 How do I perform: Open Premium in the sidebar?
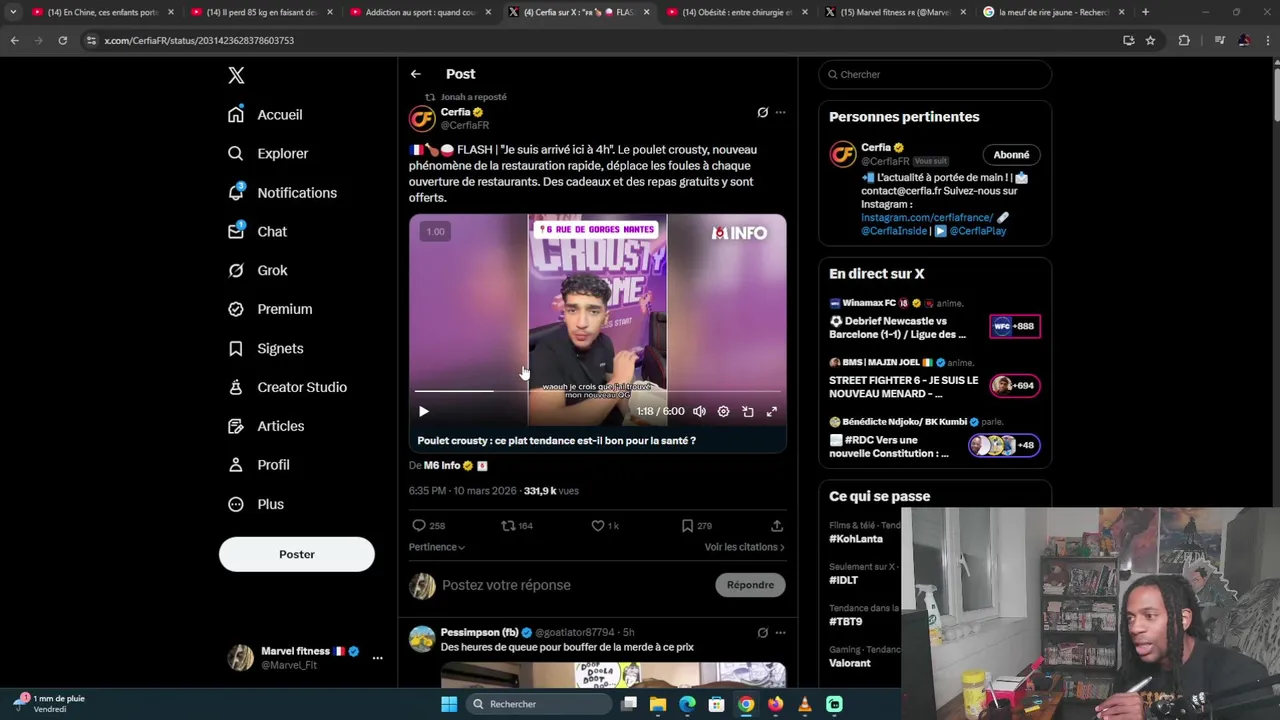(x=270, y=309)
